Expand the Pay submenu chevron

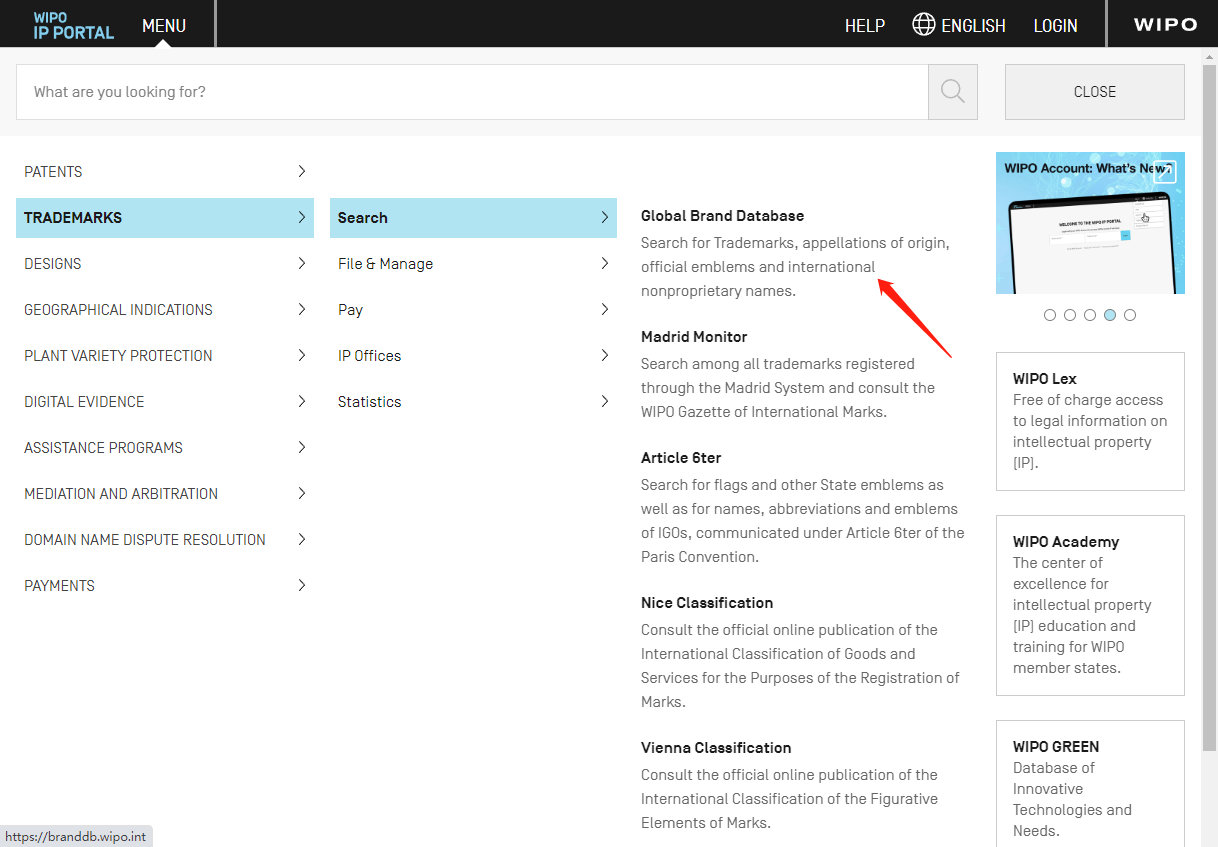(x=605, y=309)
